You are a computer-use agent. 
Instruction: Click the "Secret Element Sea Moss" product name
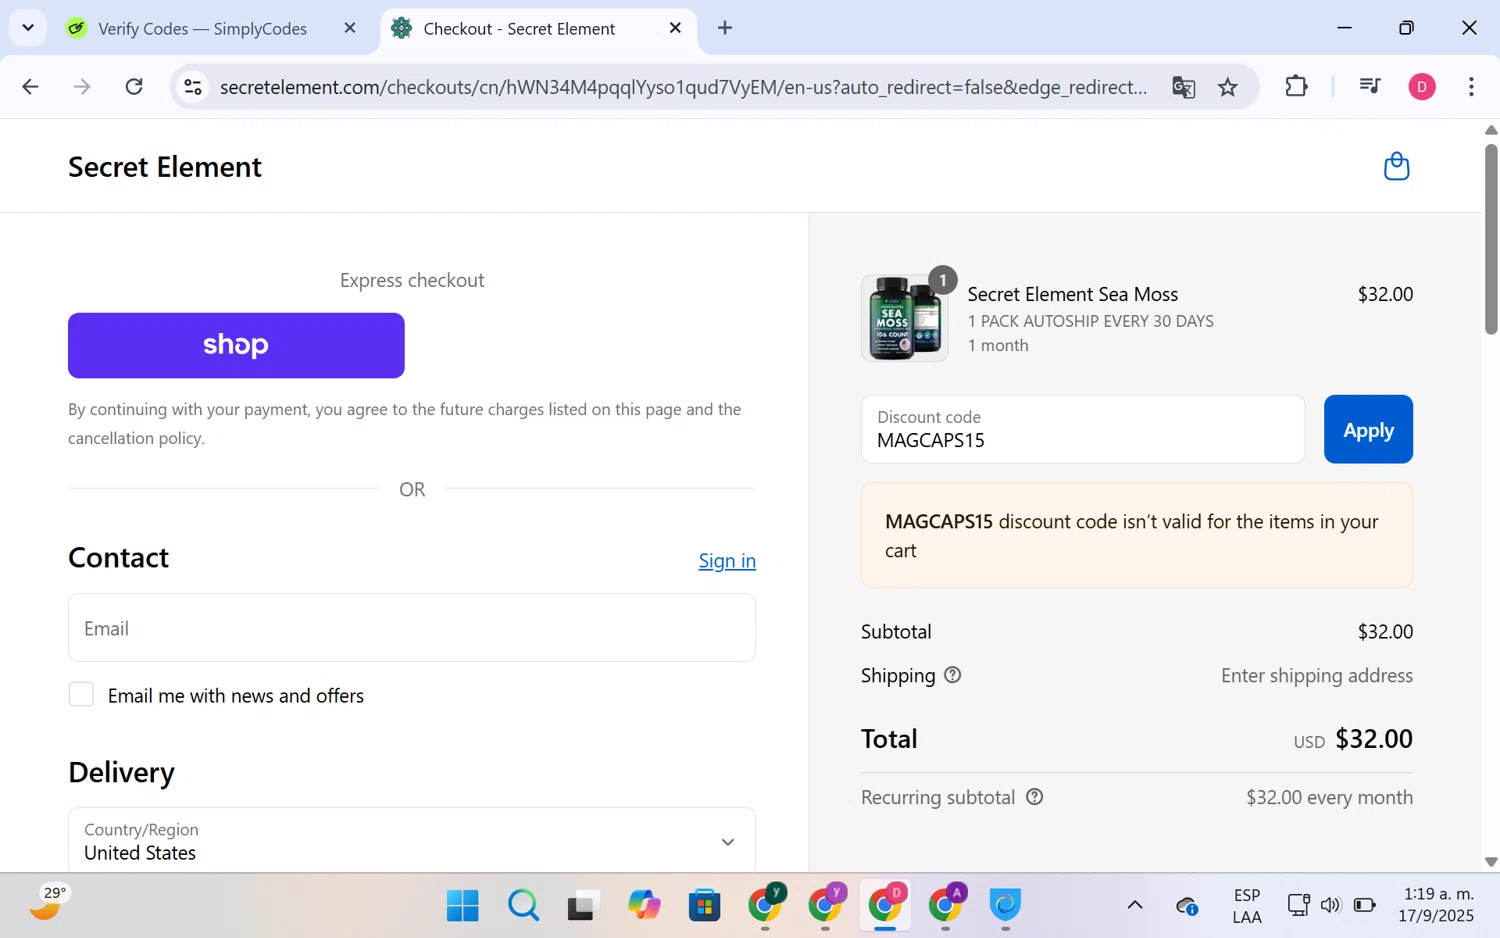click(x=1073, y=294)
